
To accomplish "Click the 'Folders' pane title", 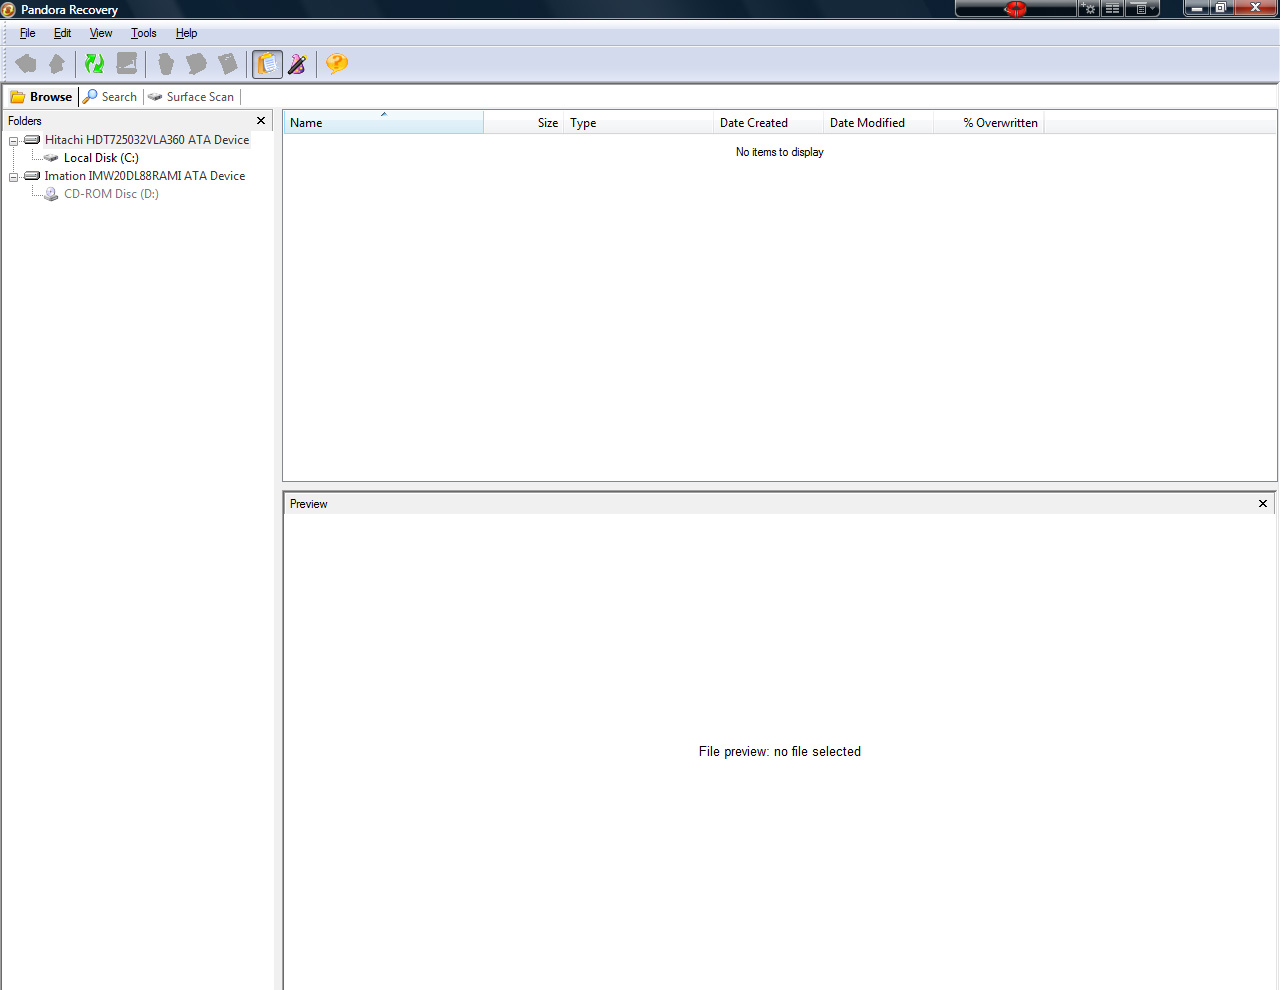I will click(x=25, y=121).
